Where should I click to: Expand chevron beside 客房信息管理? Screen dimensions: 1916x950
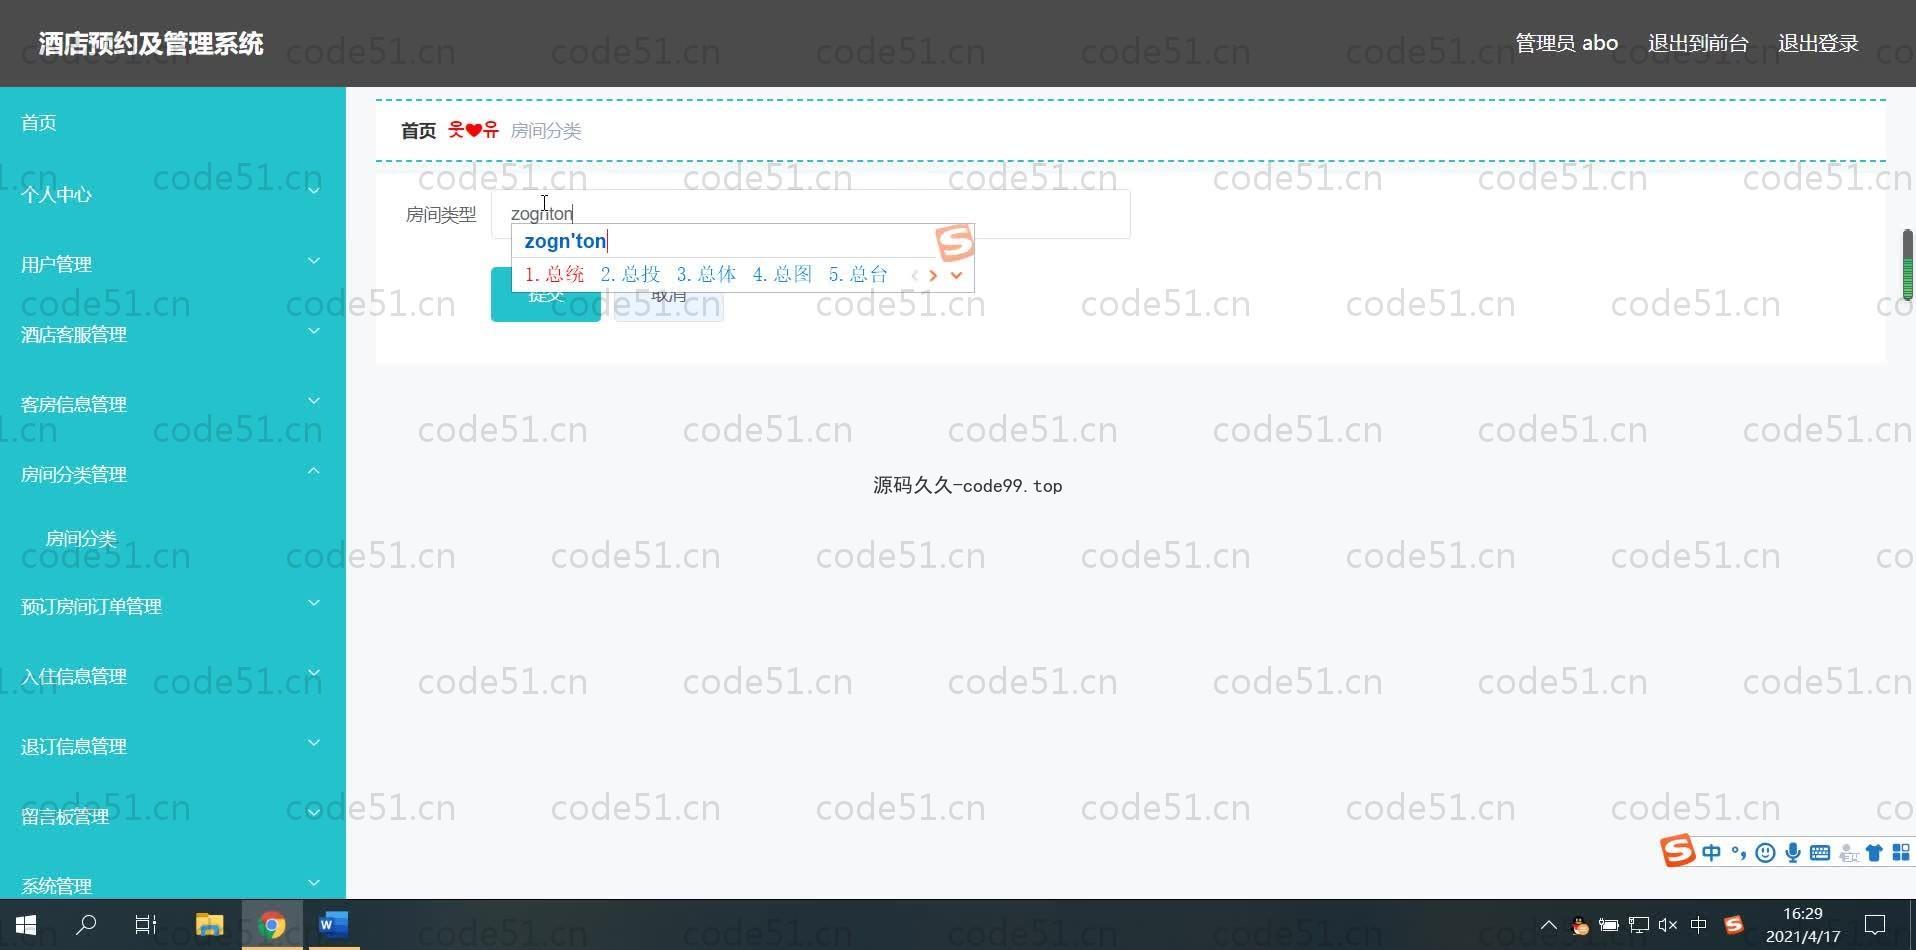(314, 401)
